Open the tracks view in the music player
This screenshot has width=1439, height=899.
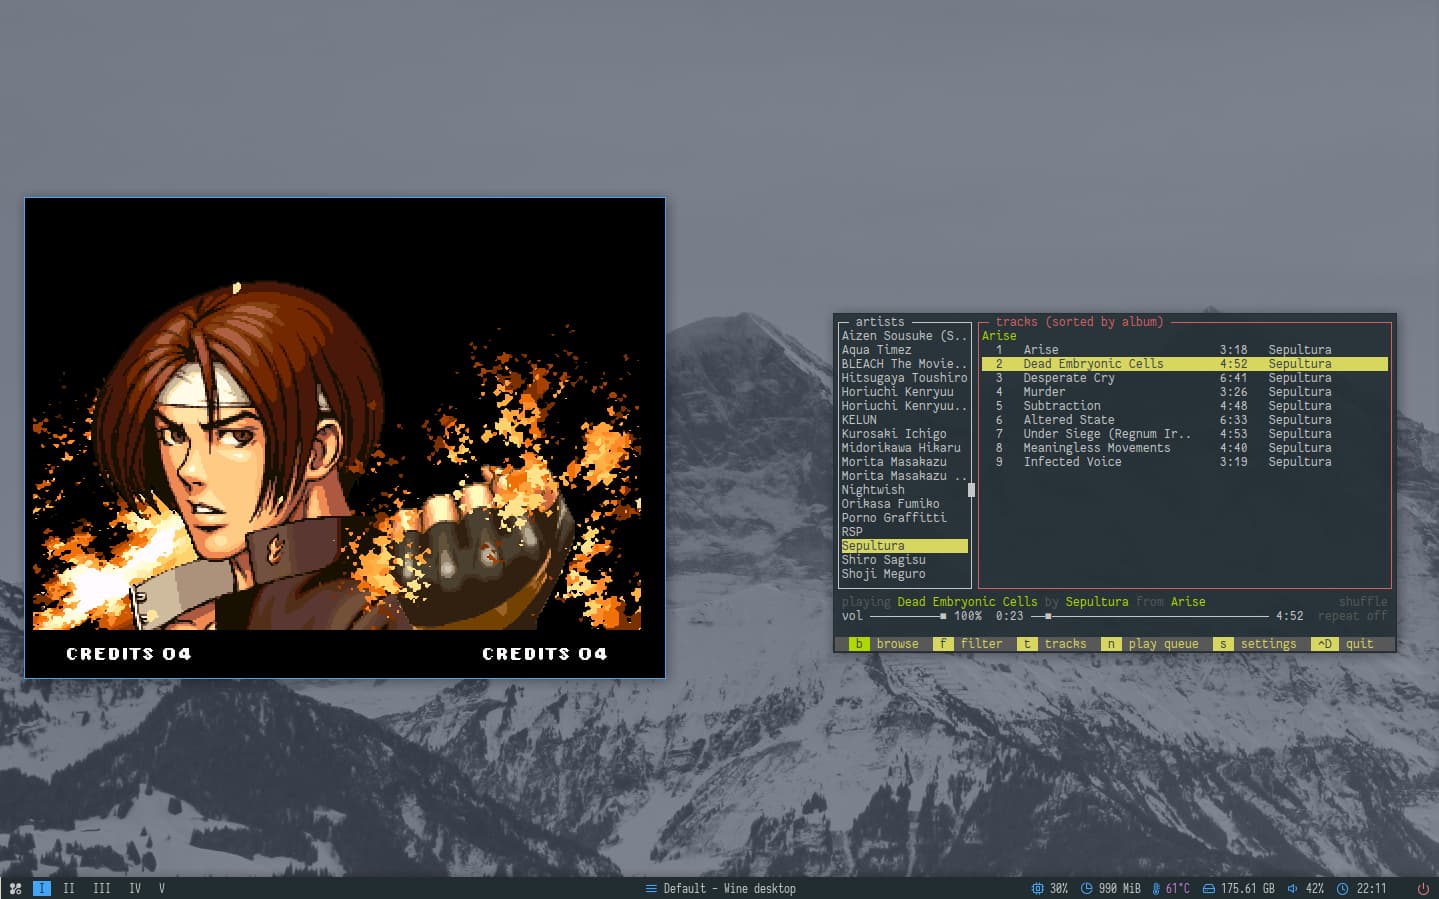coord(1053,644)
